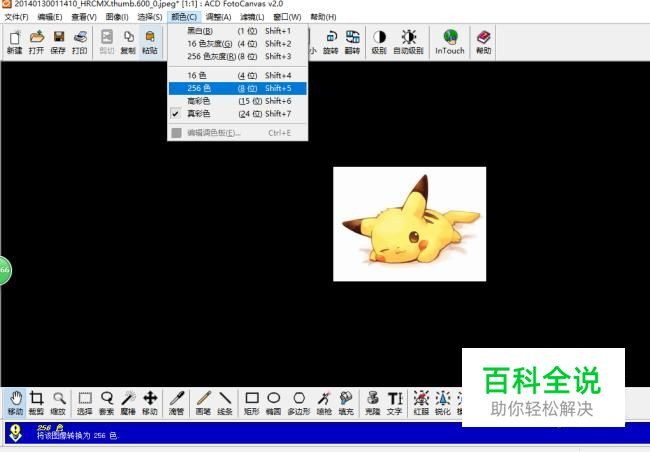The height and width of the screenshot is (452, 650).
Task: Open the 文件(F) menu
Action: point(17,17)
